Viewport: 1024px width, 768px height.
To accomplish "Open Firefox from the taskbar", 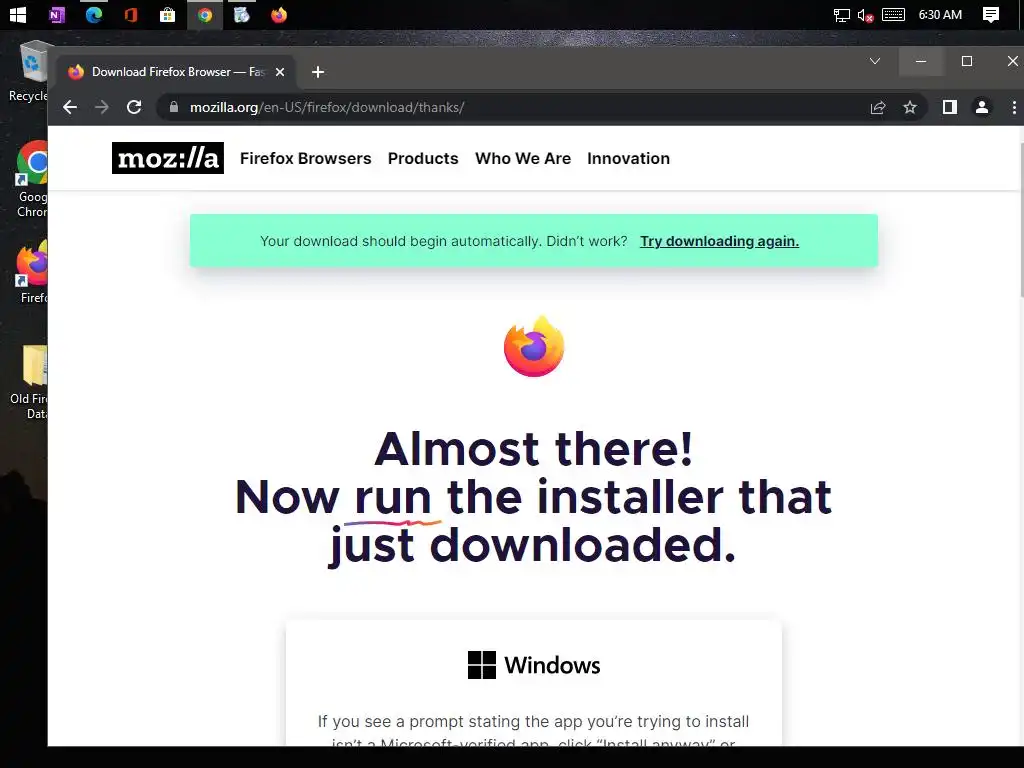I will coord(279,14).
